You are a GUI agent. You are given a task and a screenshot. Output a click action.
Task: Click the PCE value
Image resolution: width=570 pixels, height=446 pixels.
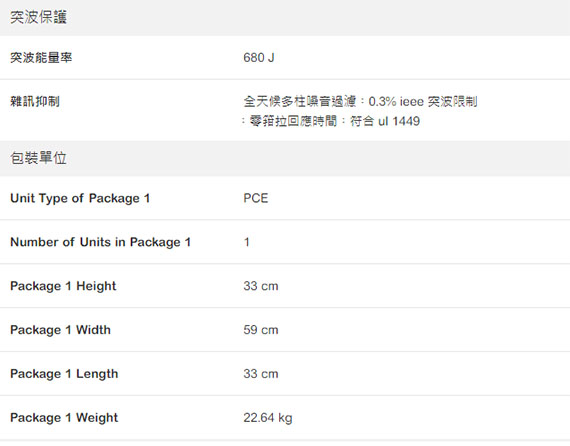(x=256, y=198)
